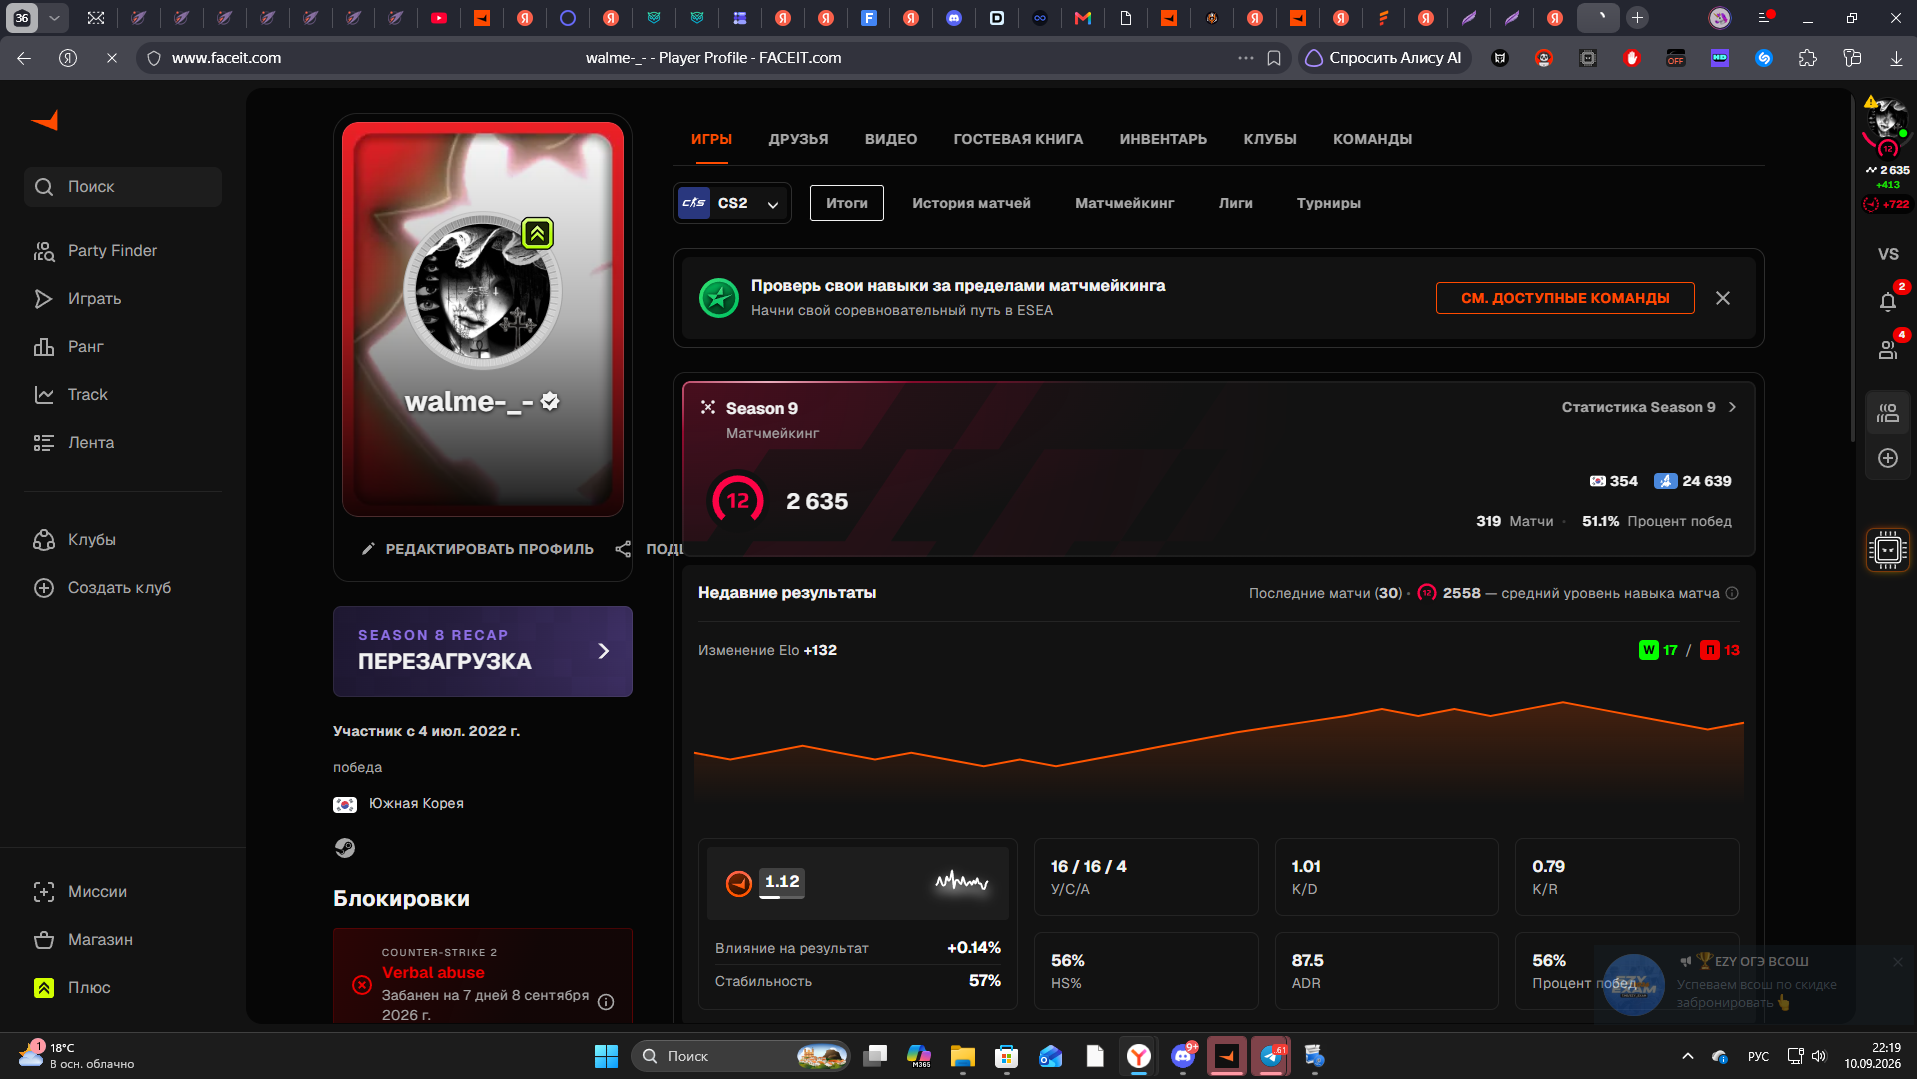Bookmark this page in address bar

1274,58
